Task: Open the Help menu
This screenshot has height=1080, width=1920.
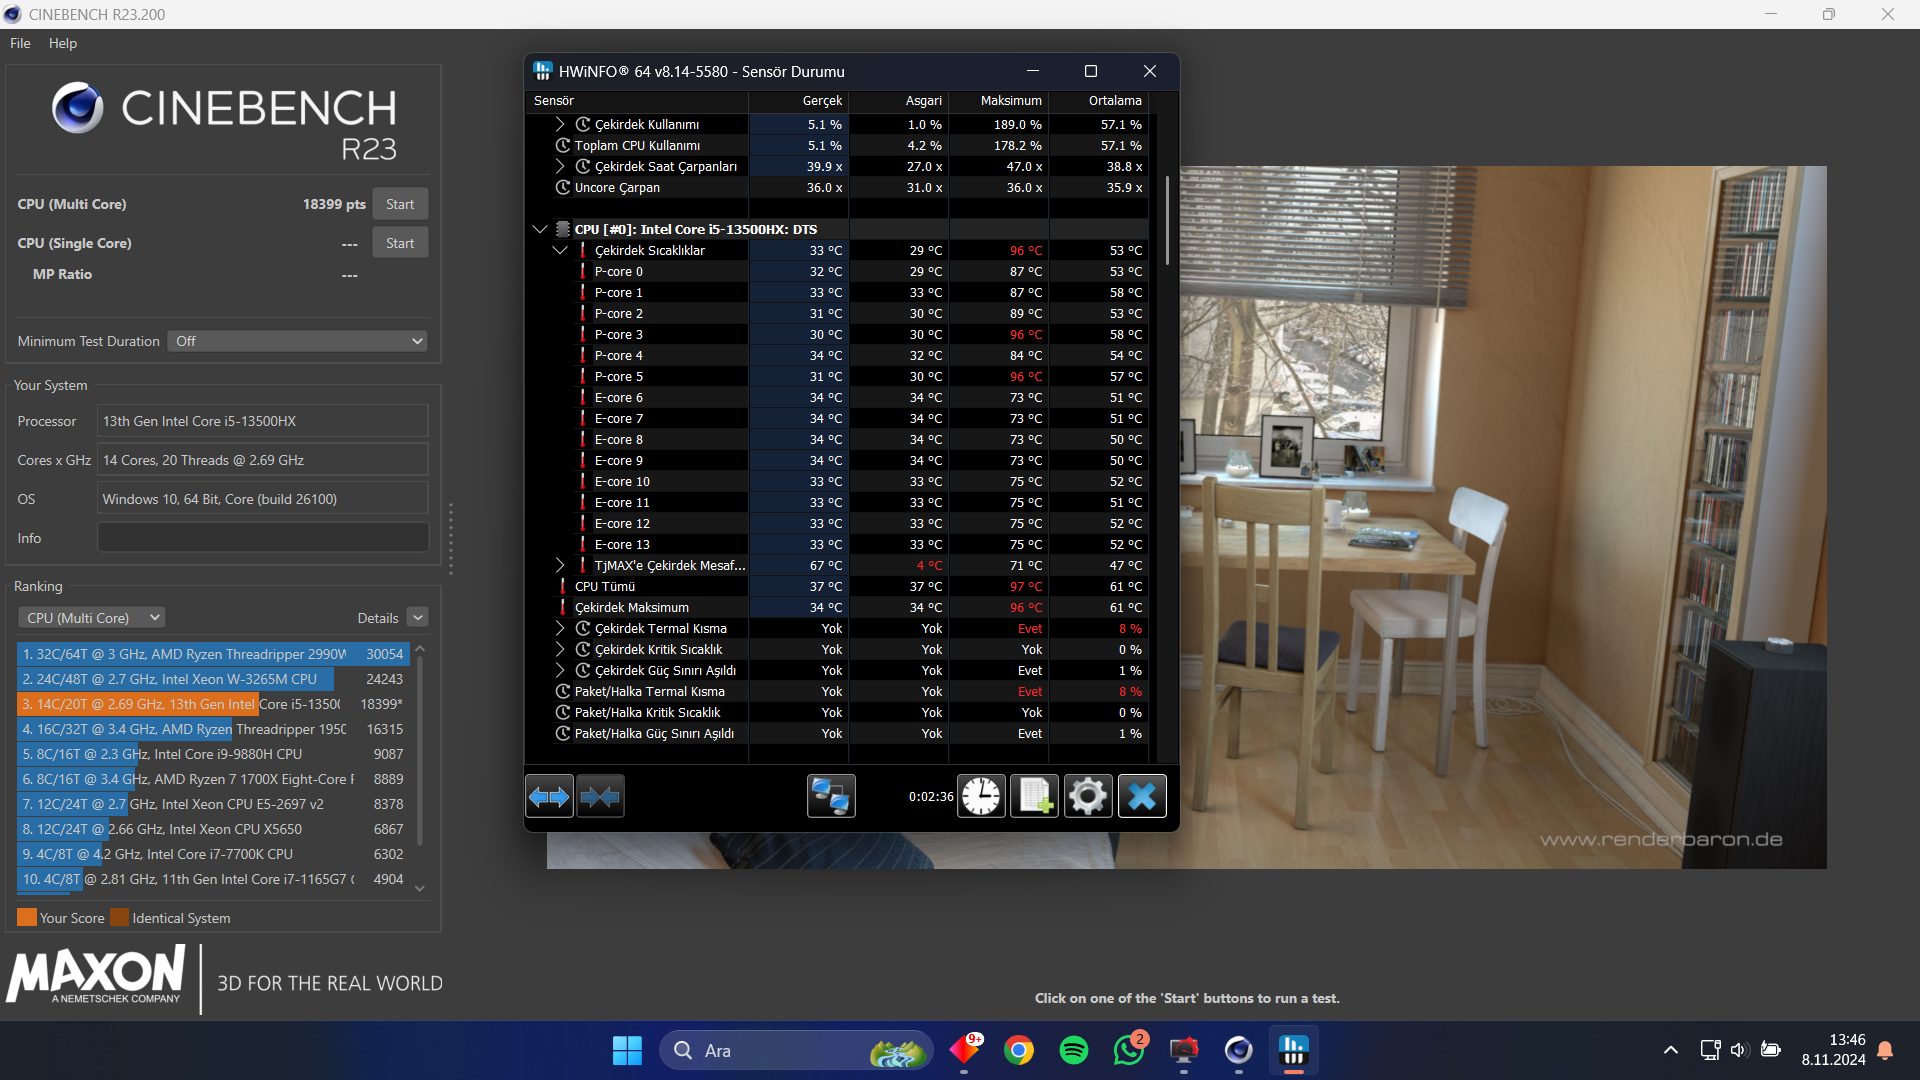Action: click(x=62, y=43)
